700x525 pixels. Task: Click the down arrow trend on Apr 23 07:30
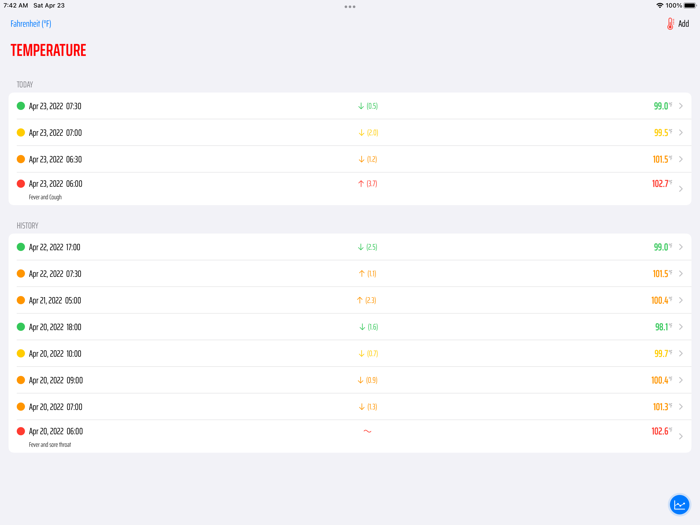361,106
